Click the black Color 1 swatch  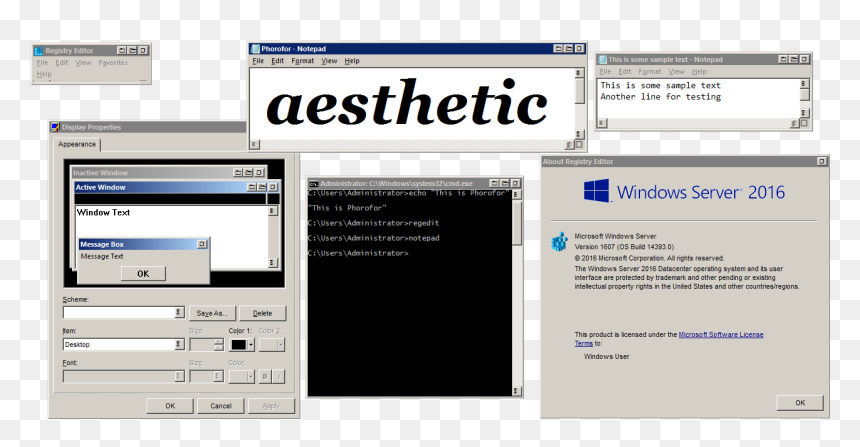tap(239, 345)
